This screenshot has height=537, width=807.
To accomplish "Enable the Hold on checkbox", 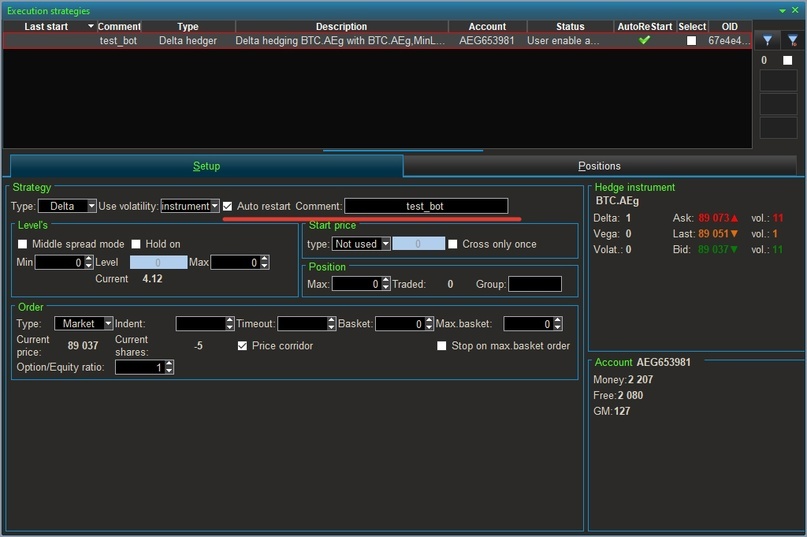I will [x=136, y=244].
